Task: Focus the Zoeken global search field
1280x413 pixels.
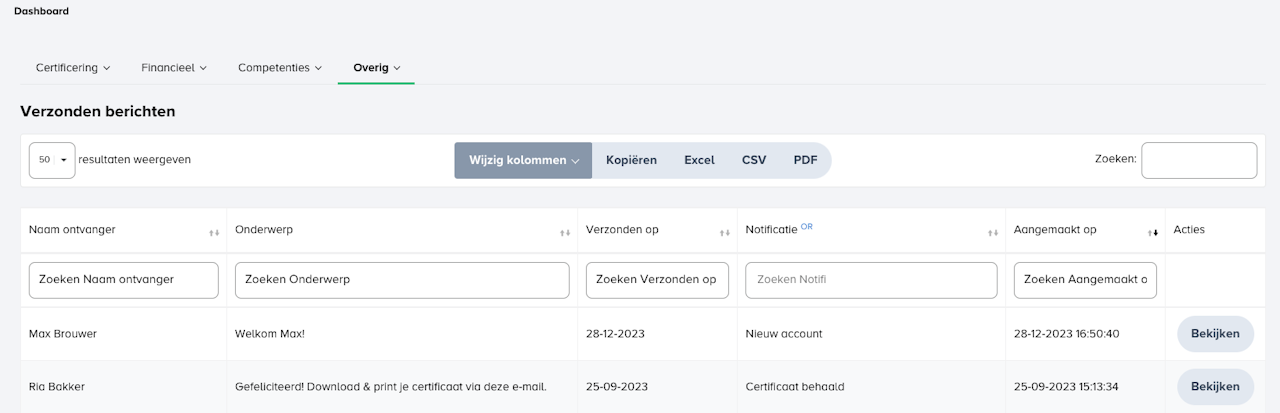Action: (1198, 160)
